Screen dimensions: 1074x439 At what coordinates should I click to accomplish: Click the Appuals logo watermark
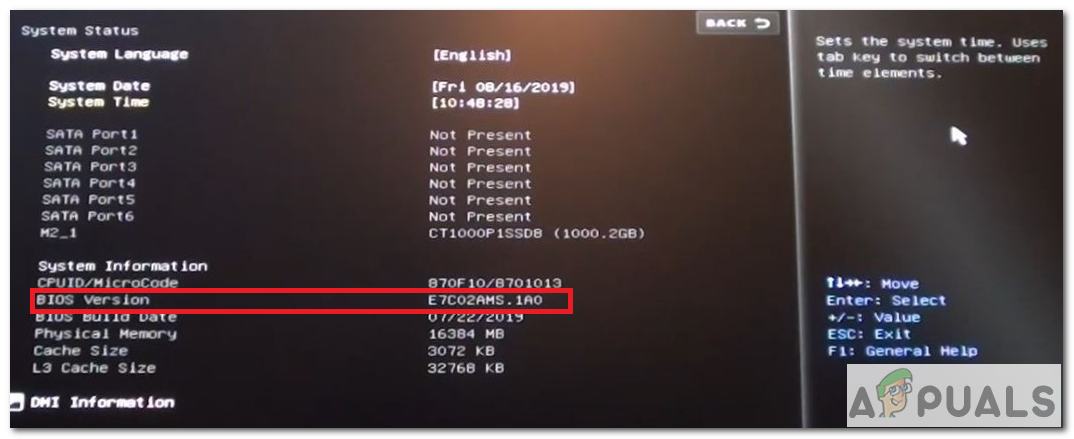pyautogui.click(x=953, y=397)
